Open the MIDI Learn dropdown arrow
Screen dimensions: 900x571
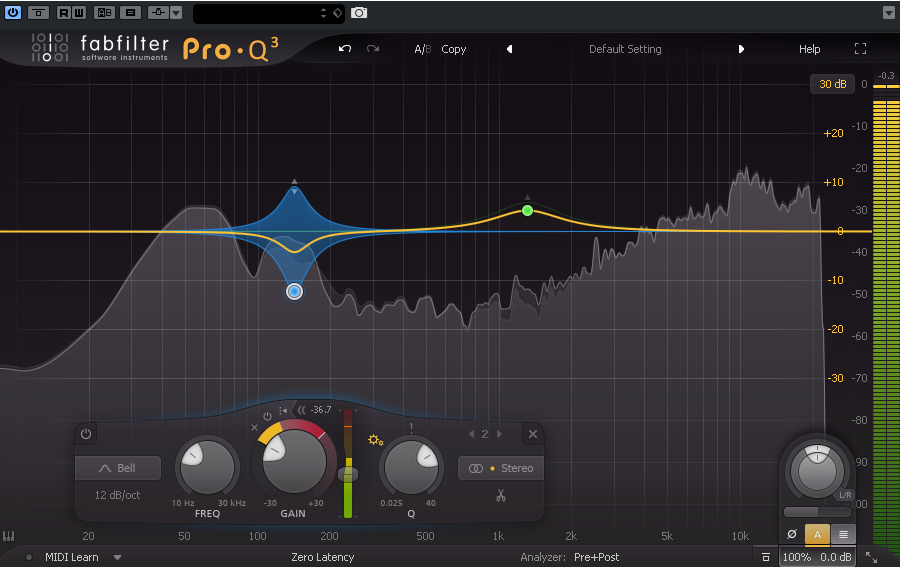tap(117, 557)
